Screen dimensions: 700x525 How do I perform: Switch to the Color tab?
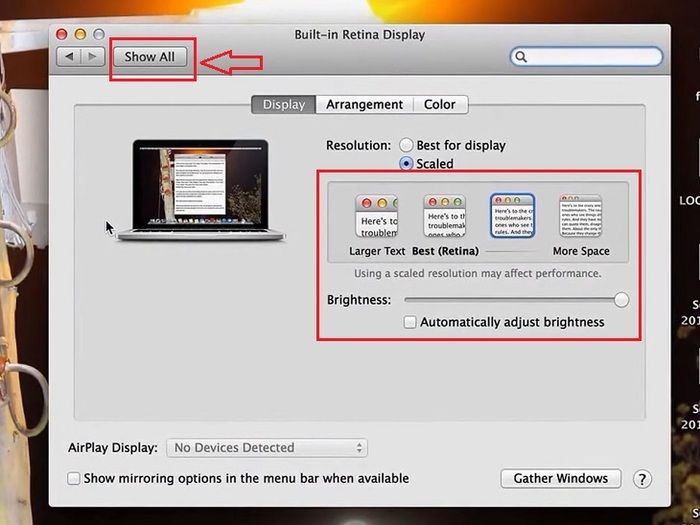click(x=440, y=104)
